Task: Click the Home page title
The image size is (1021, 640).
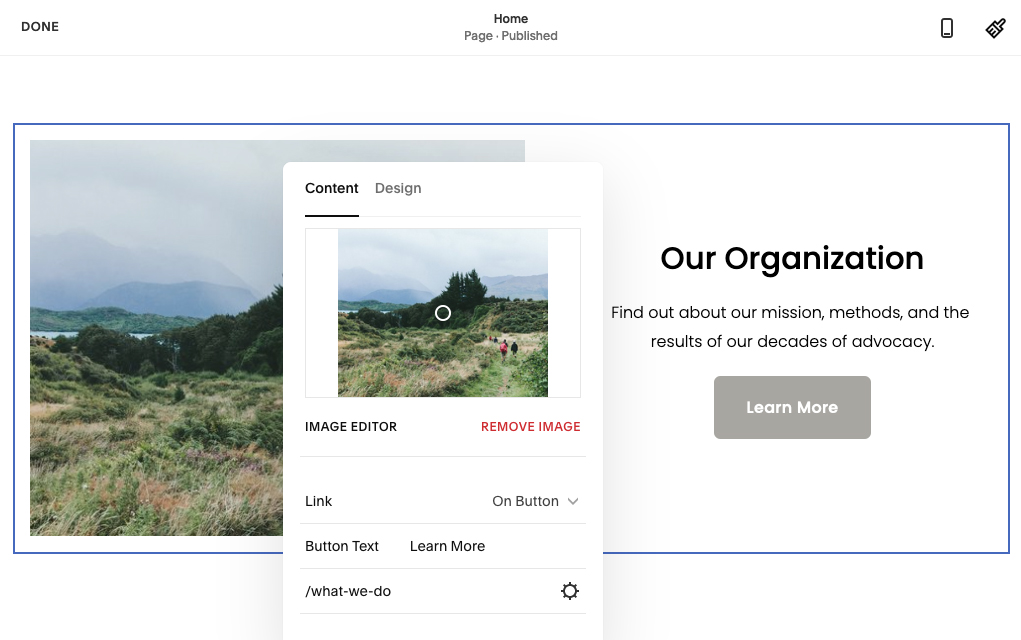Action: click(x=510, y=18)
